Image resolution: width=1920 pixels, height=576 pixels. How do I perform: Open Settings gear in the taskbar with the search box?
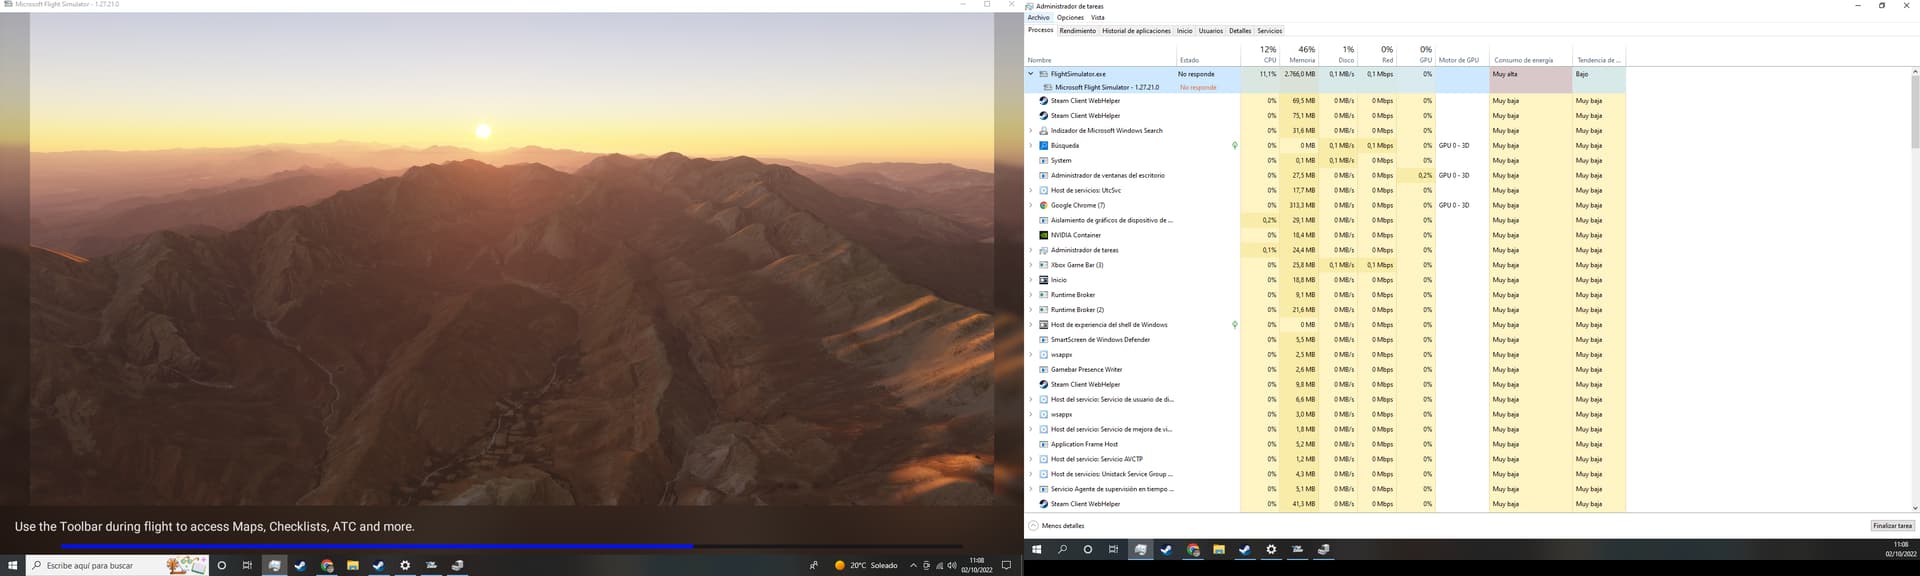click(405, 565)
